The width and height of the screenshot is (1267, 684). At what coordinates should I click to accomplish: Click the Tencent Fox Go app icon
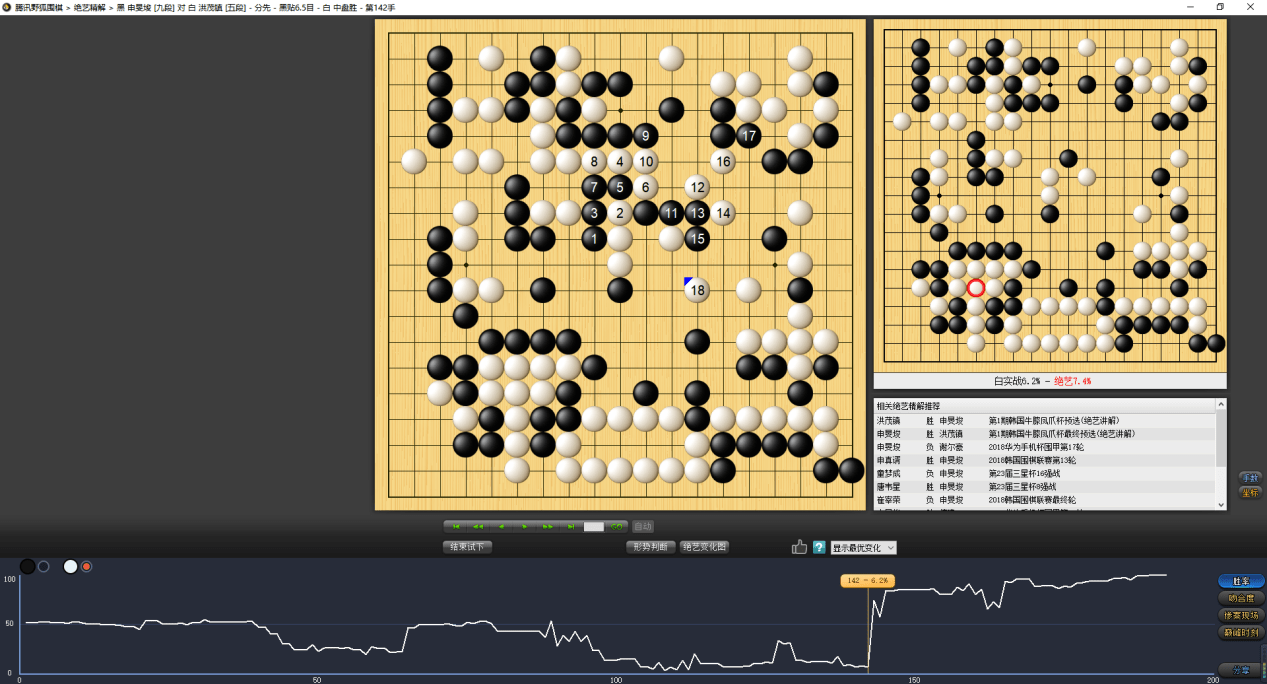tap(6, 6)
